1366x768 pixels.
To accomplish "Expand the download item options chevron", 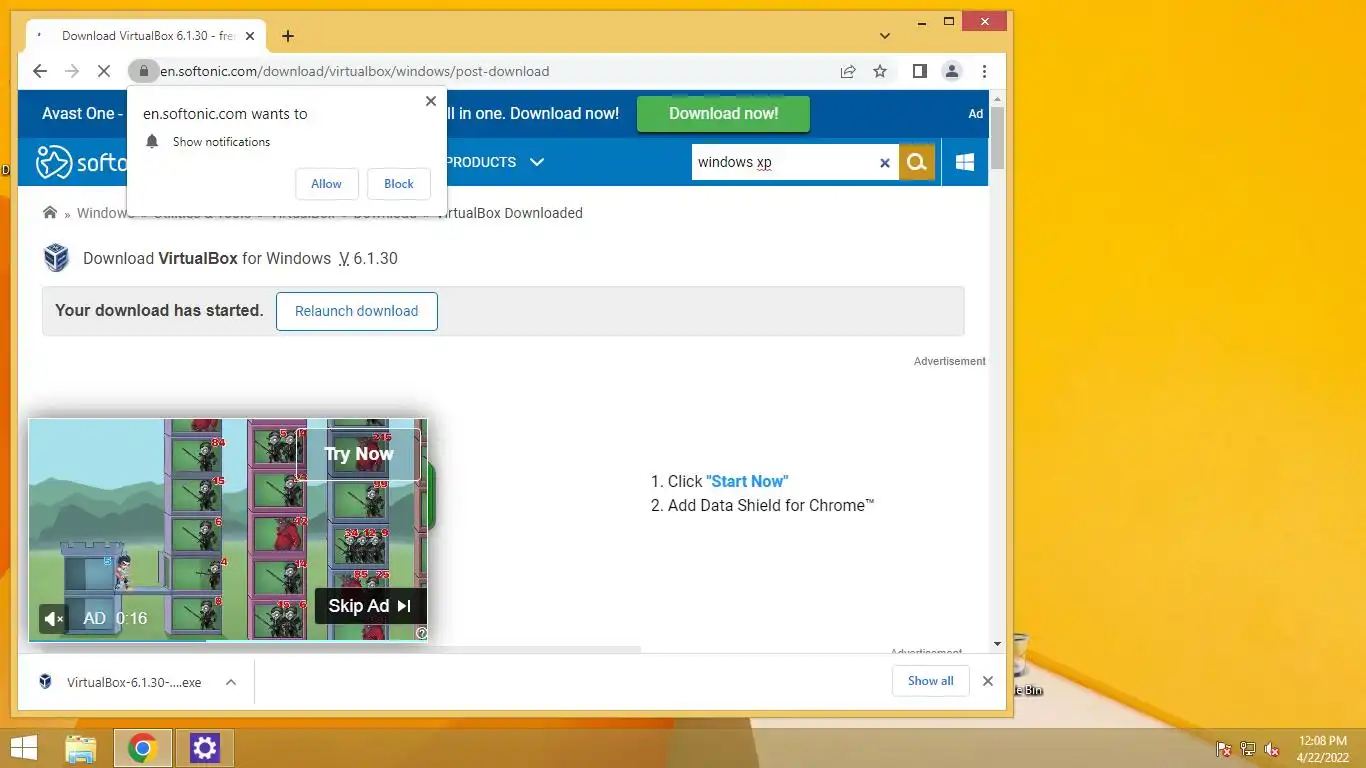I will 231,682.
